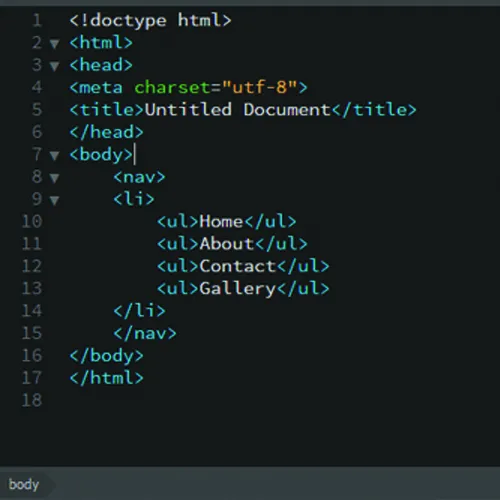Collapse the body tag fold arrow
500x500 pixels.
(54, 156)
